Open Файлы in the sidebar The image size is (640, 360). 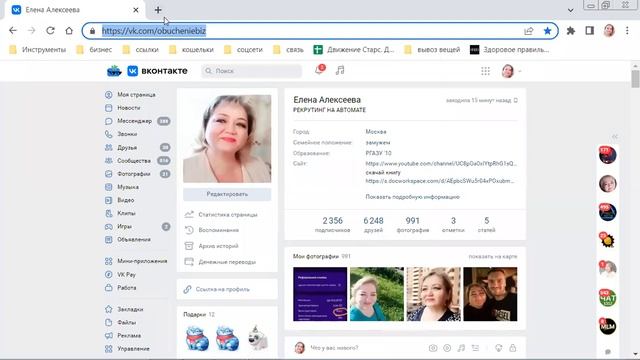(x=127, y=322)
